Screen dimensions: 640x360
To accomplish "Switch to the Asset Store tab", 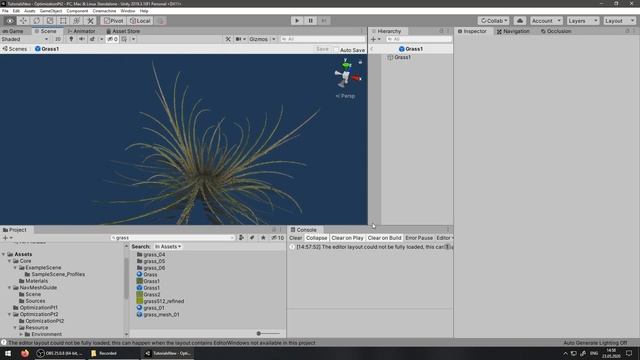I will (123, 31).
